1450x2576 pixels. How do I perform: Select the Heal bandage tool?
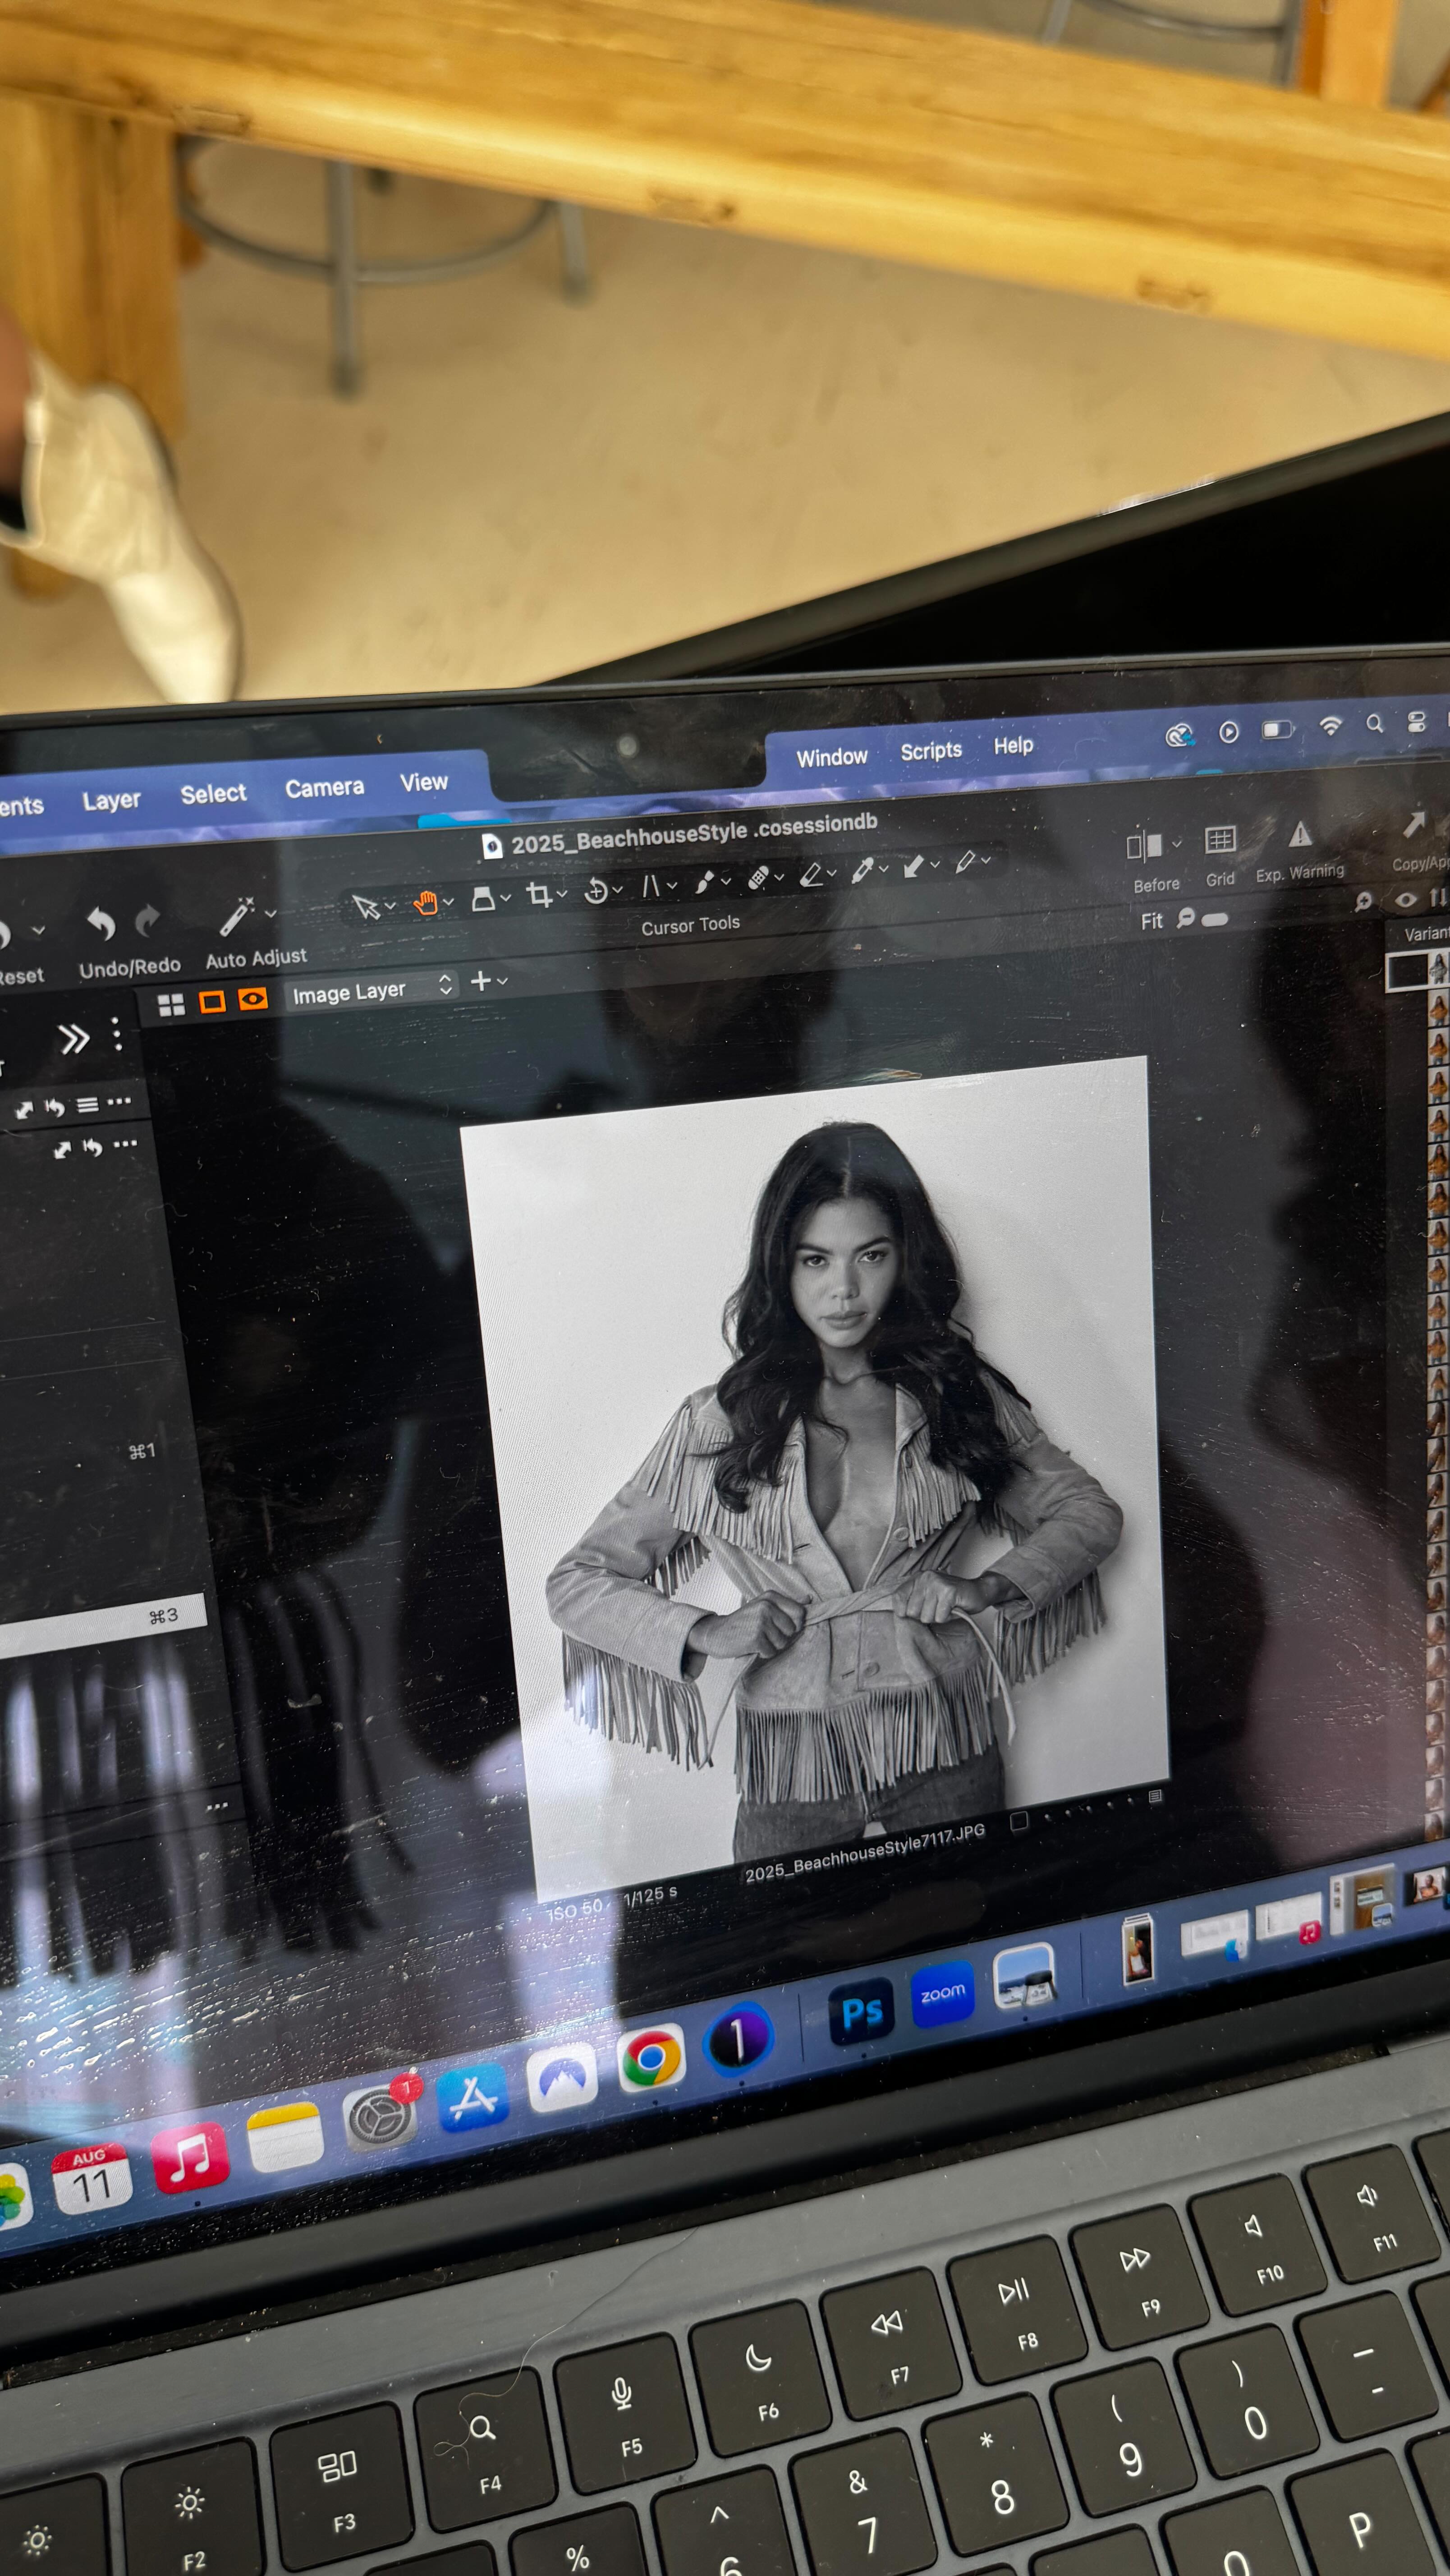(x=759, y=878)
